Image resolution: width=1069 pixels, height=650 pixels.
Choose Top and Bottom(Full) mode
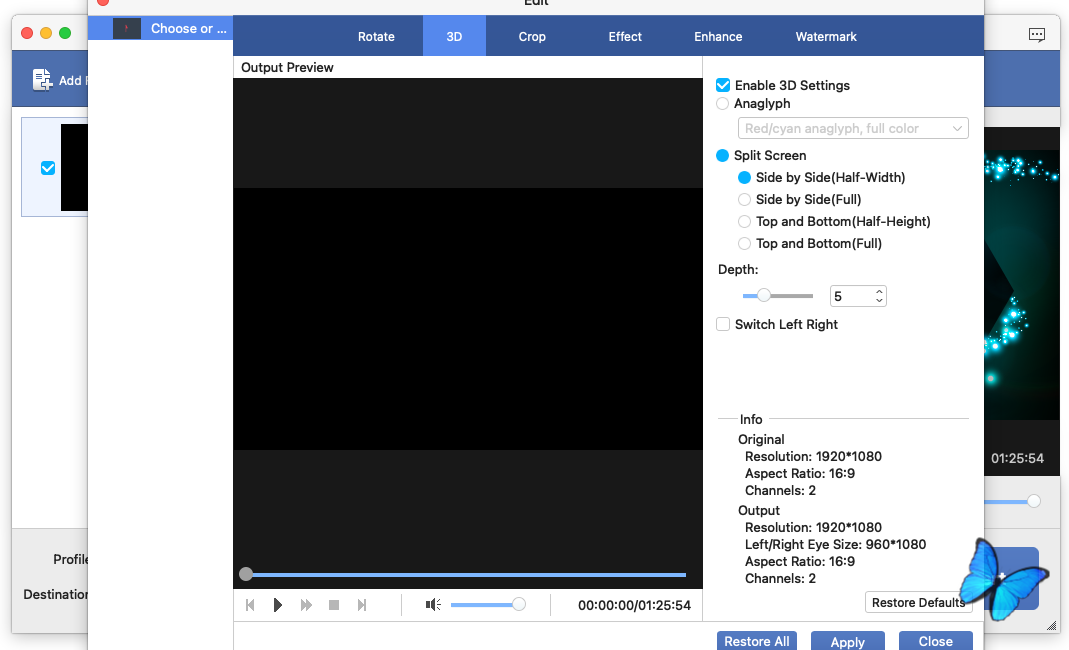coord(744,243)
